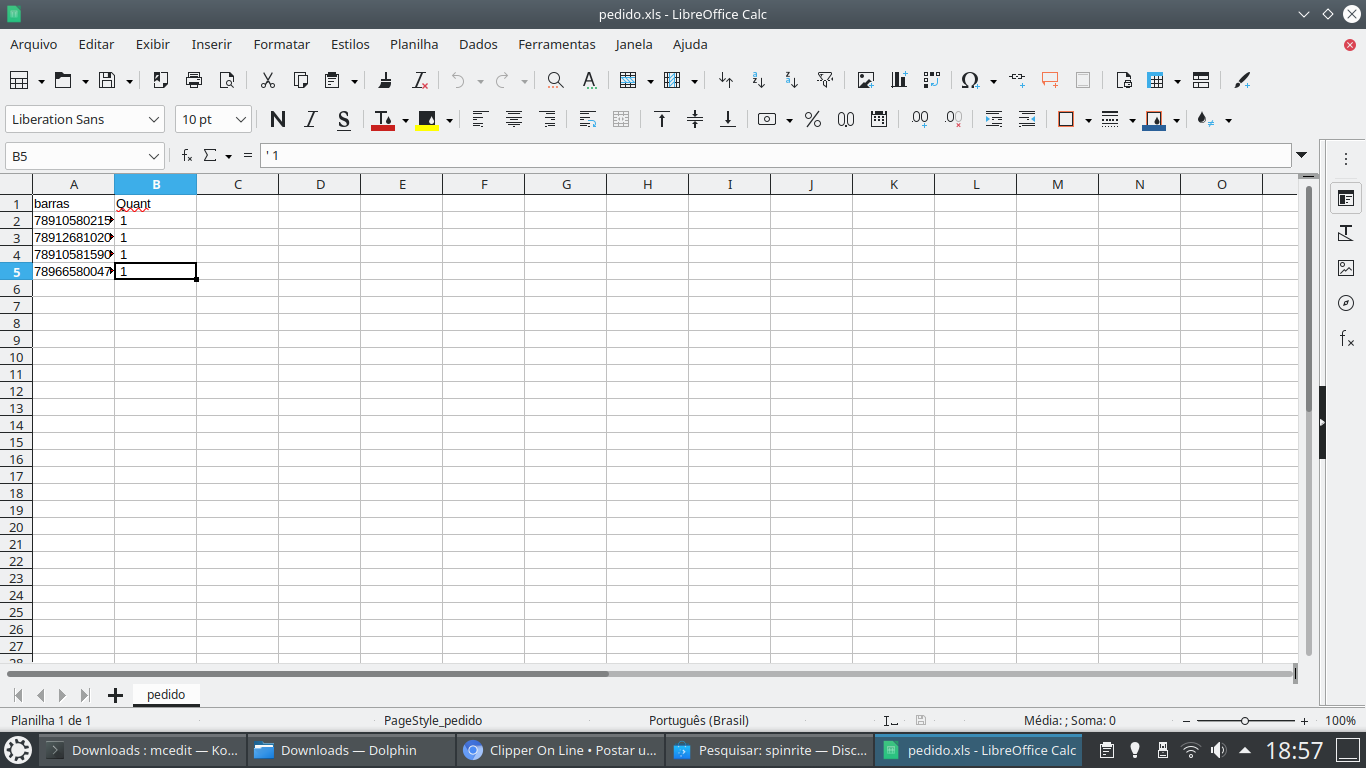The height and width of the screenshot is (768, 1366).
Task: Open the Ferramentas menu
Action: (556, 44)
